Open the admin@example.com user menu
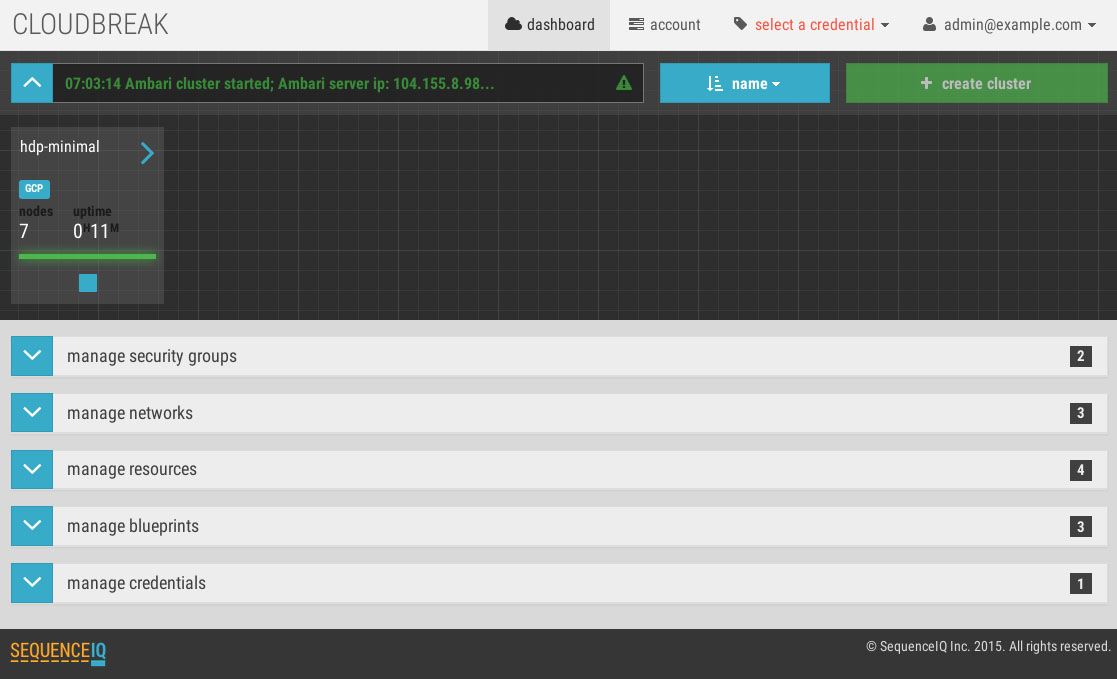 tap(1009, 25)
